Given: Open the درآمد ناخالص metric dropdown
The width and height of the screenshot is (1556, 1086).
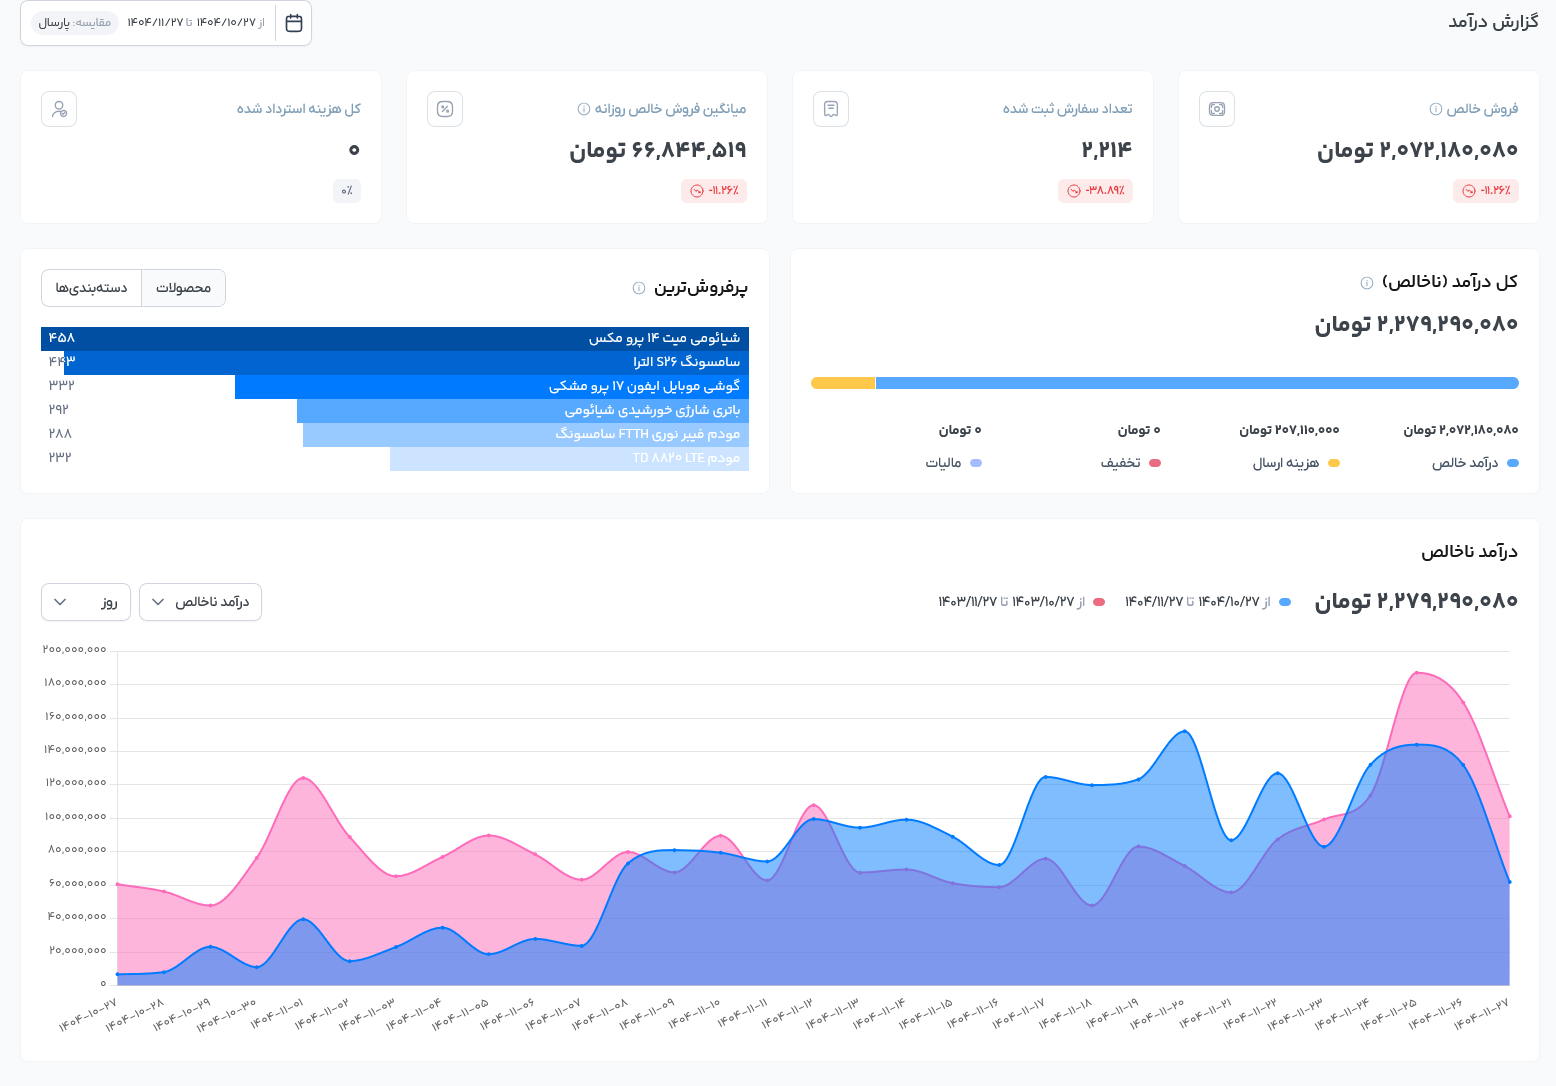Looking at the screenshot, I should (200, 602).
